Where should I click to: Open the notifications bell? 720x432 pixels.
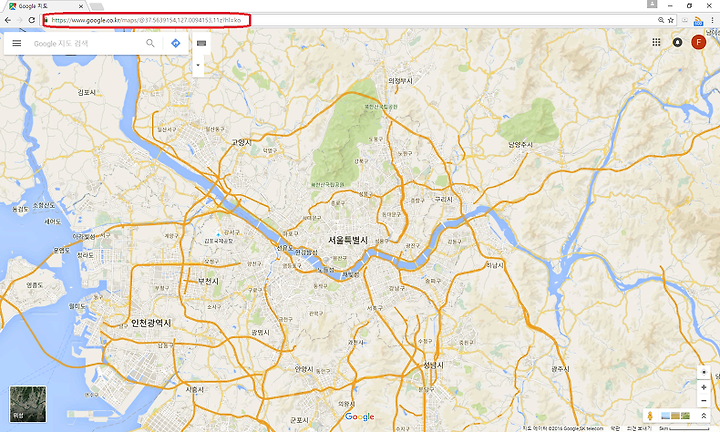pos(677,42)
